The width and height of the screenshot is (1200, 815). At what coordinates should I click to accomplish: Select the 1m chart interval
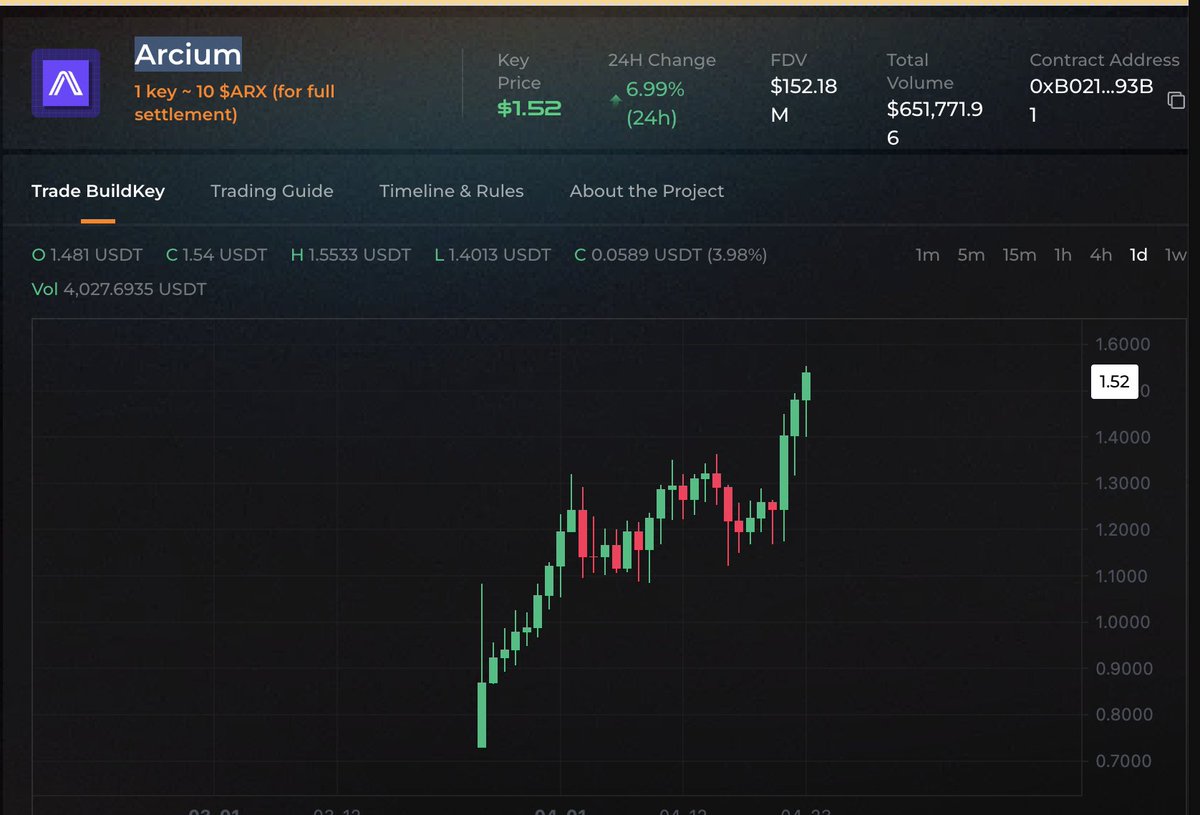pos(928,255)
